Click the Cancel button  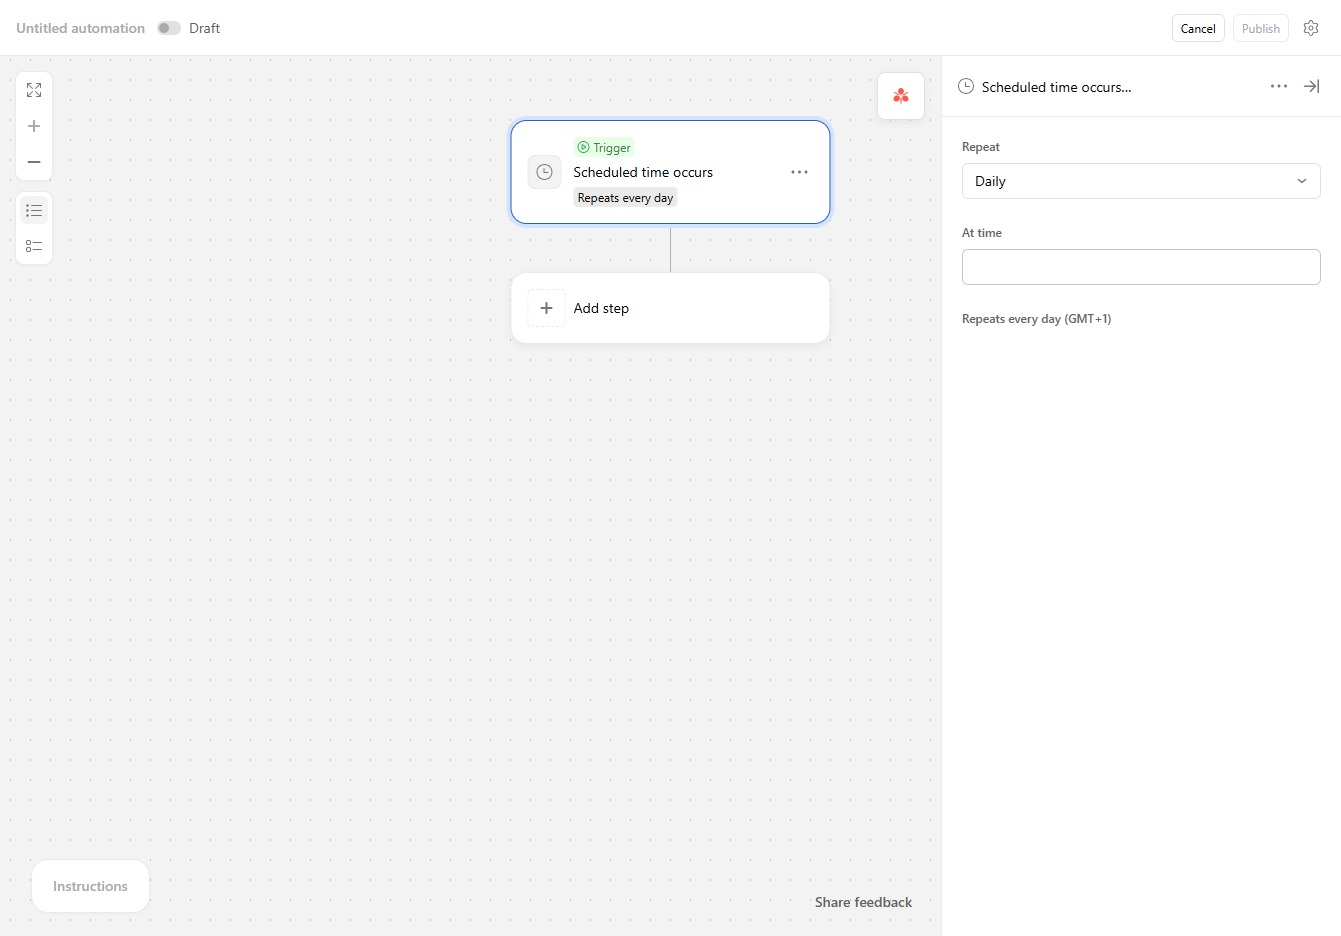coord(1198,28)
